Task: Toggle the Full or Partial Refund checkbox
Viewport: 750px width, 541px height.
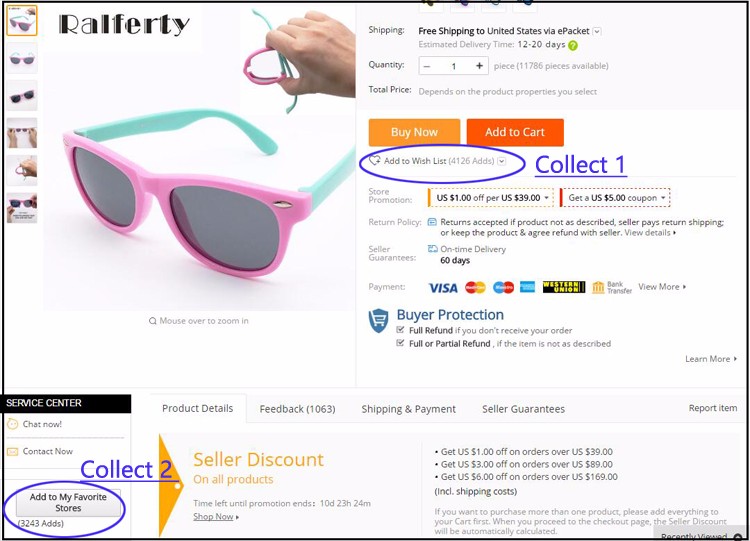Action: coord(400,343)
